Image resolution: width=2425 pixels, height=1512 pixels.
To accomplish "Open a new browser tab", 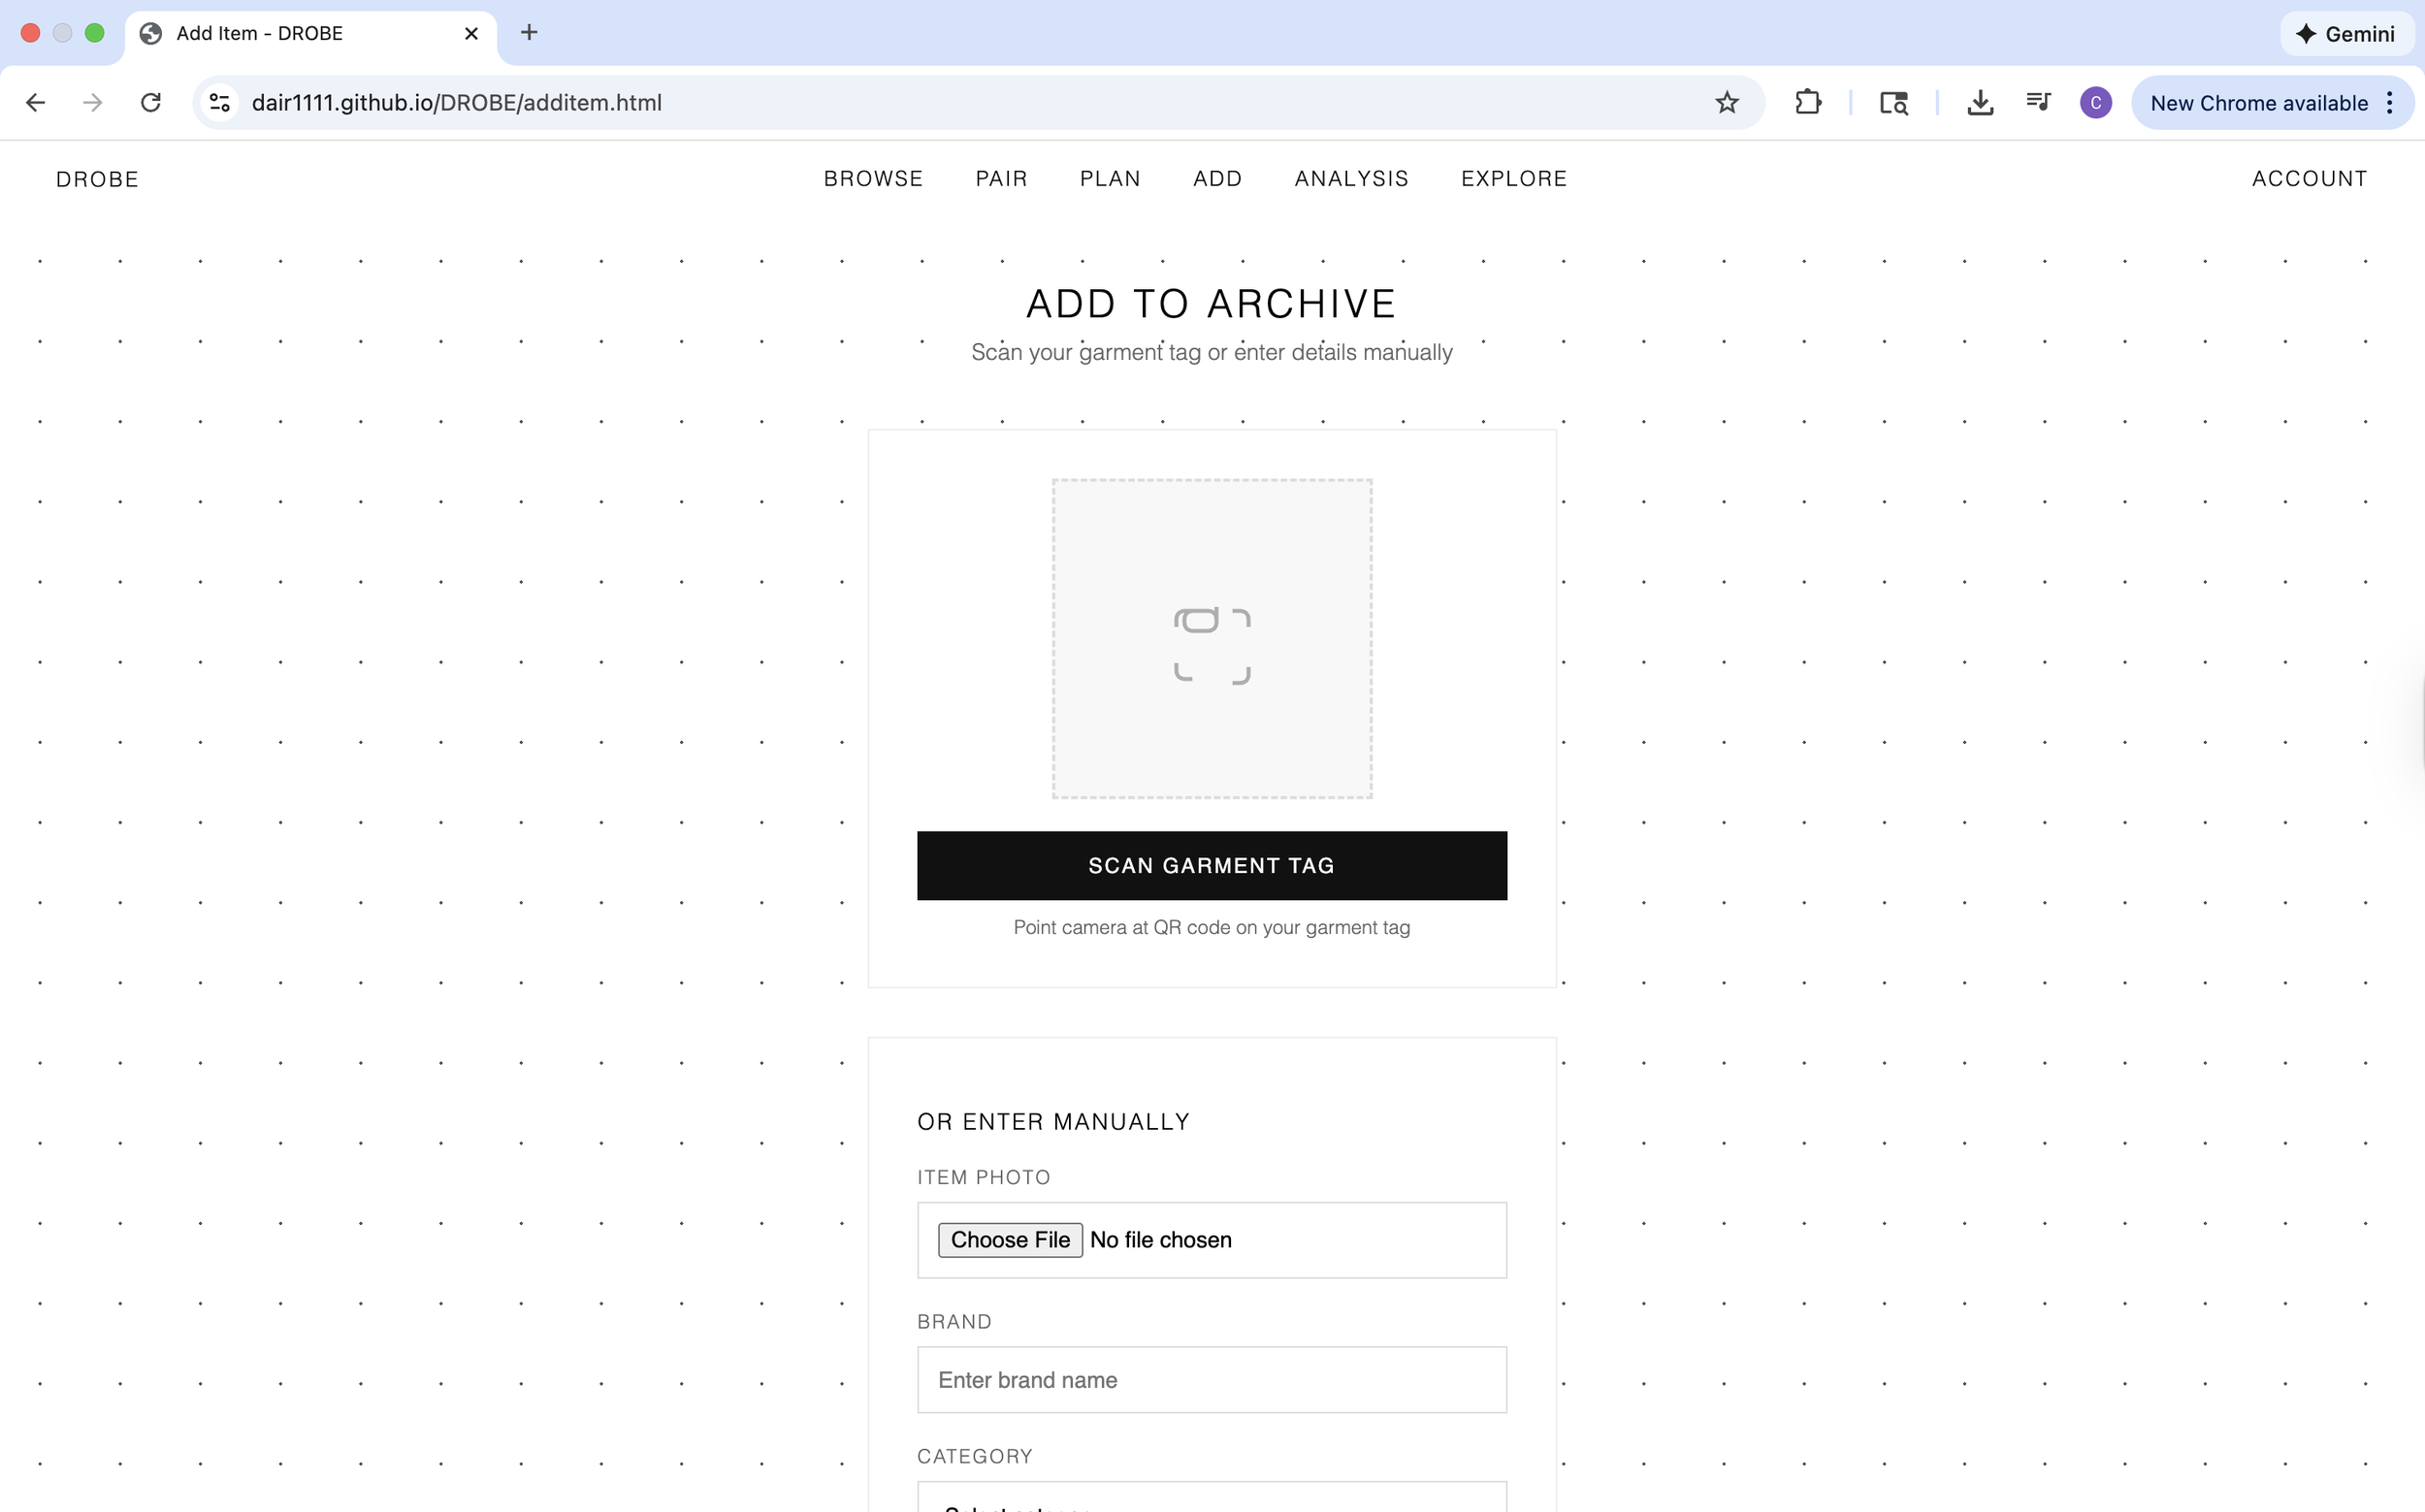I will [x=529, y=33].
